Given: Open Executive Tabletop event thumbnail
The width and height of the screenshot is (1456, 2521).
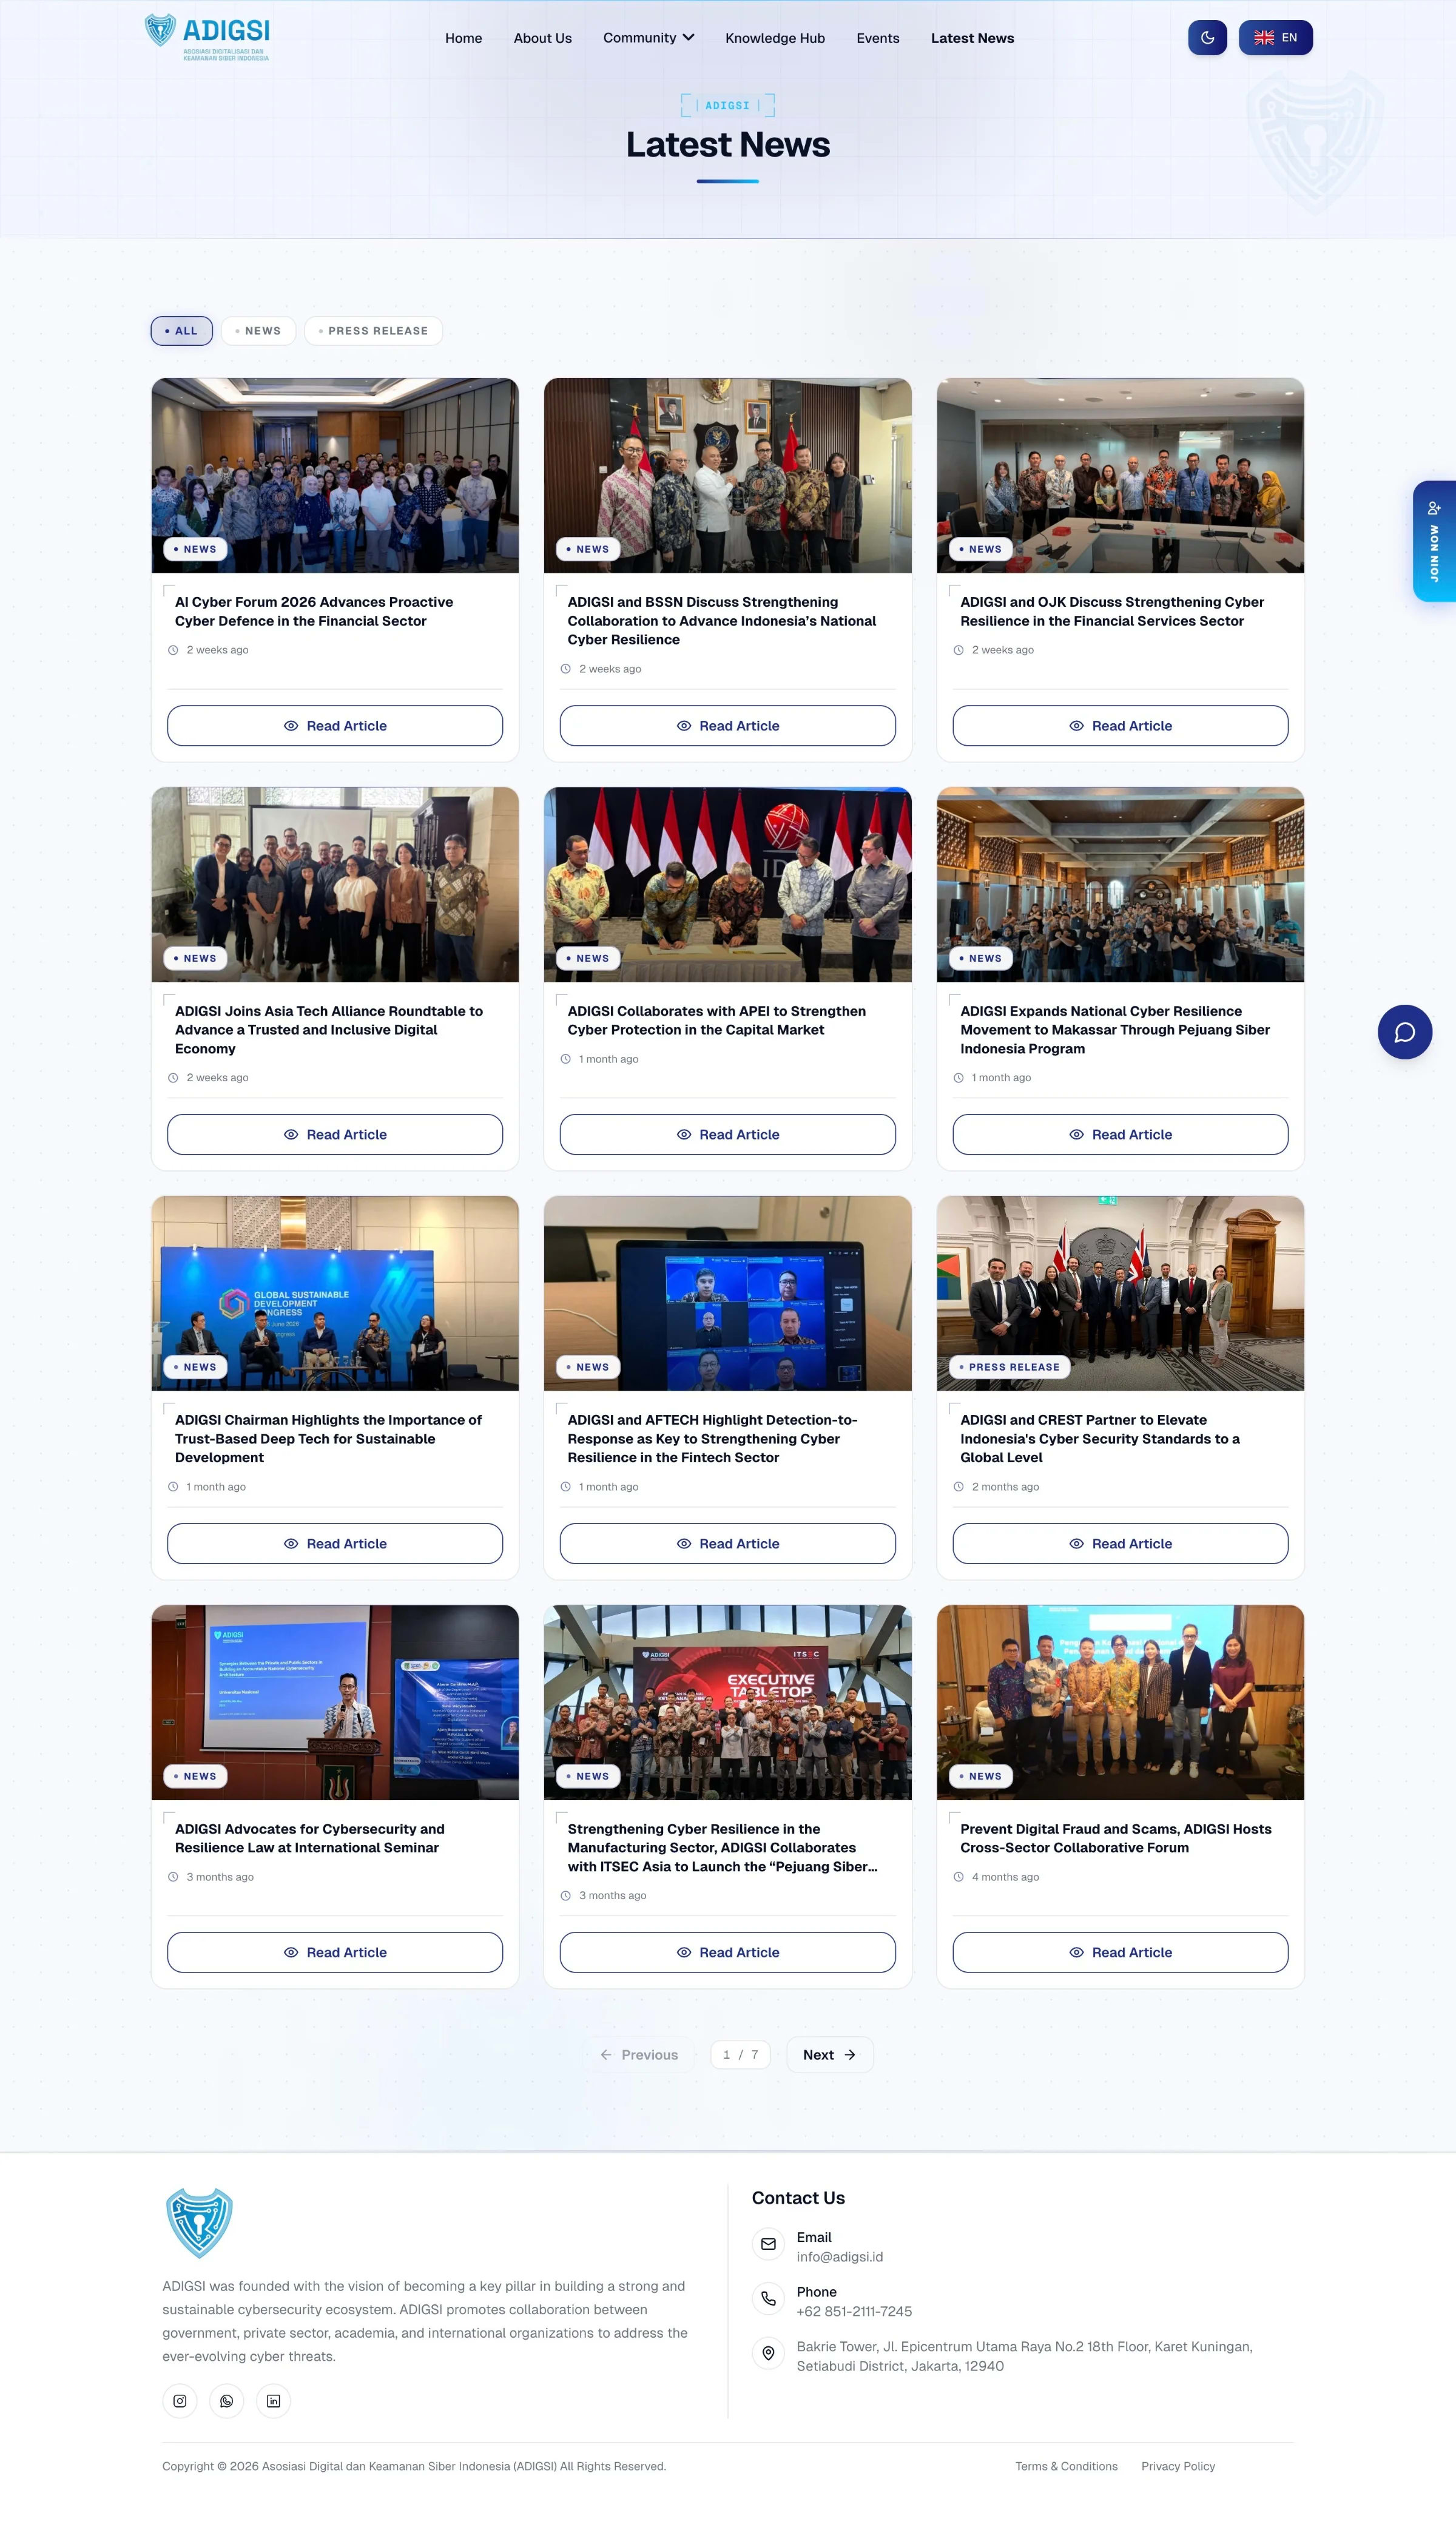Looking at the screenshot, I should [x=727, y=1702].
